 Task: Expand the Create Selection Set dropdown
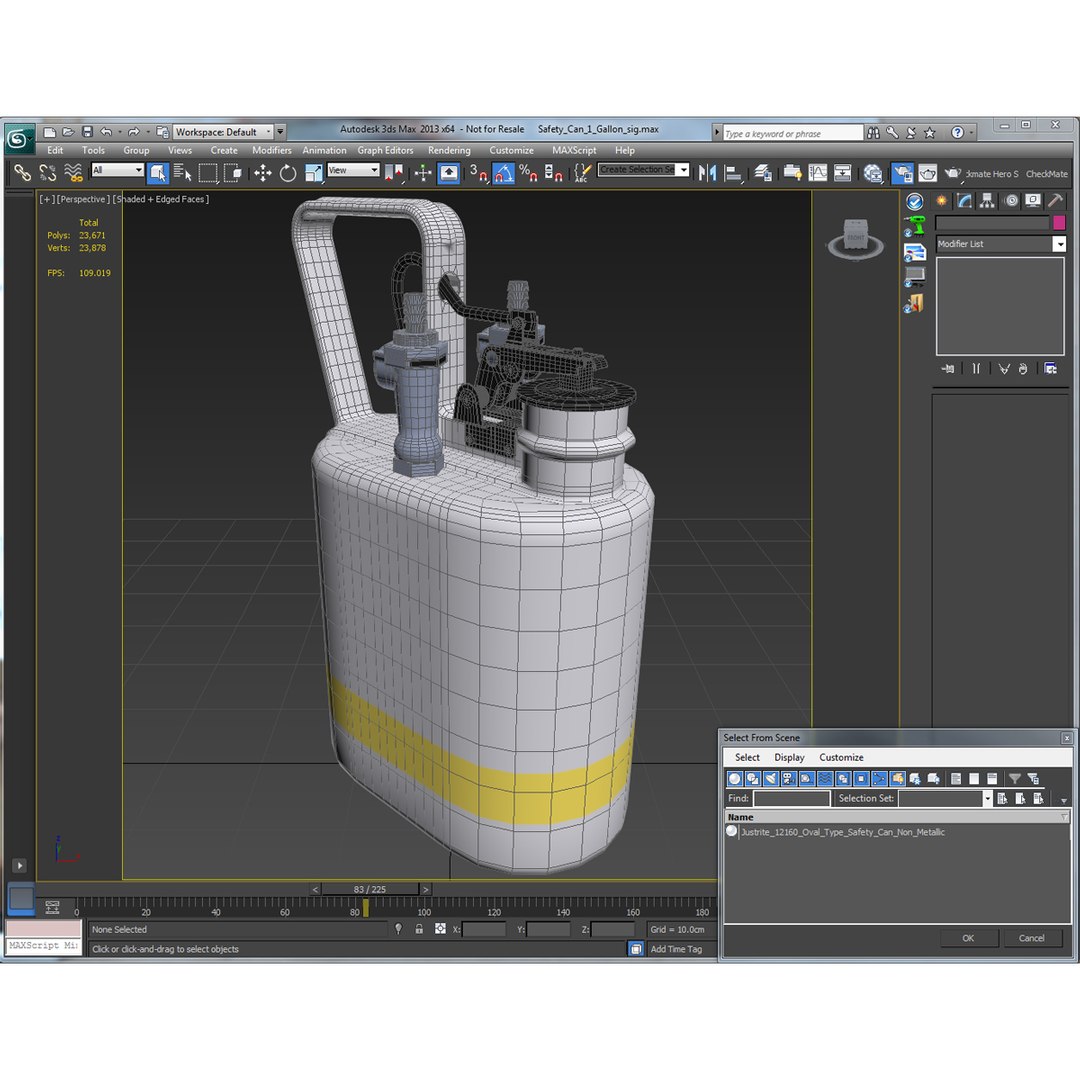(683, 169)
